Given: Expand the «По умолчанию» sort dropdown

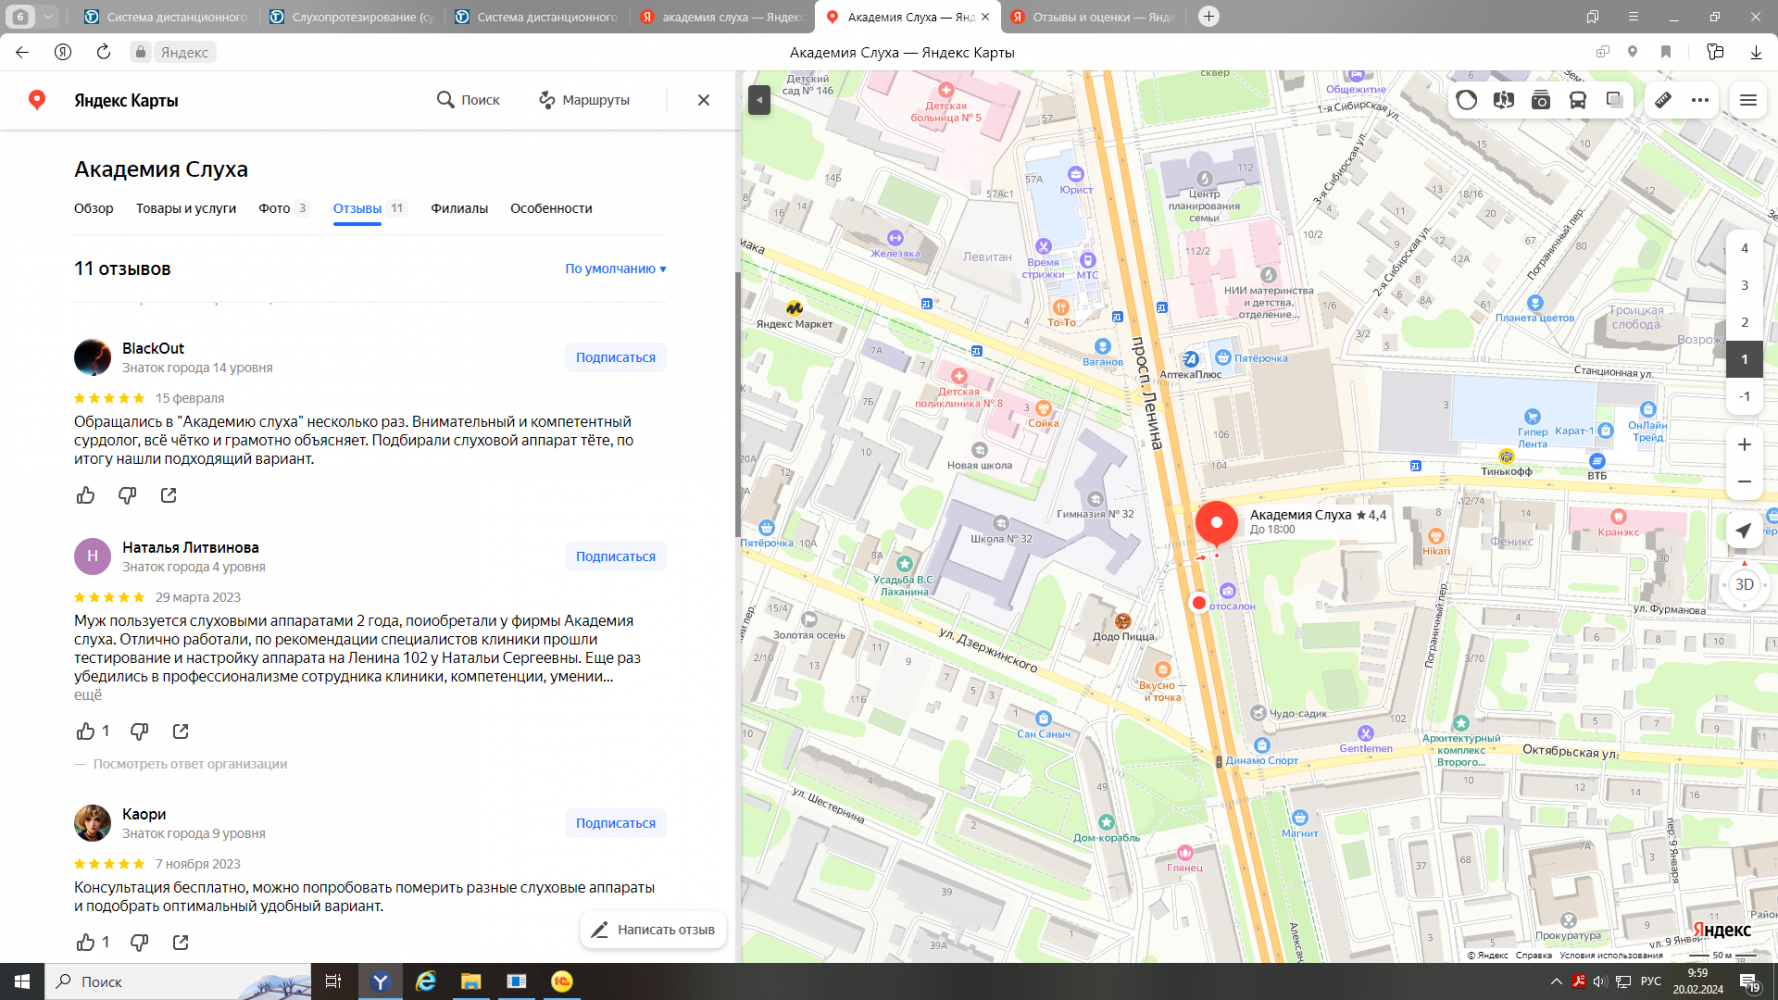Looking at the screenshot, I should [x=615, y=269].
